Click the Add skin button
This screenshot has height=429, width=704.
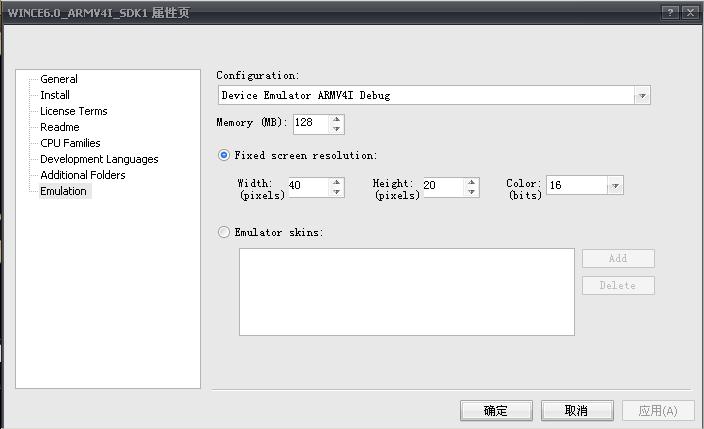point(618,259)
